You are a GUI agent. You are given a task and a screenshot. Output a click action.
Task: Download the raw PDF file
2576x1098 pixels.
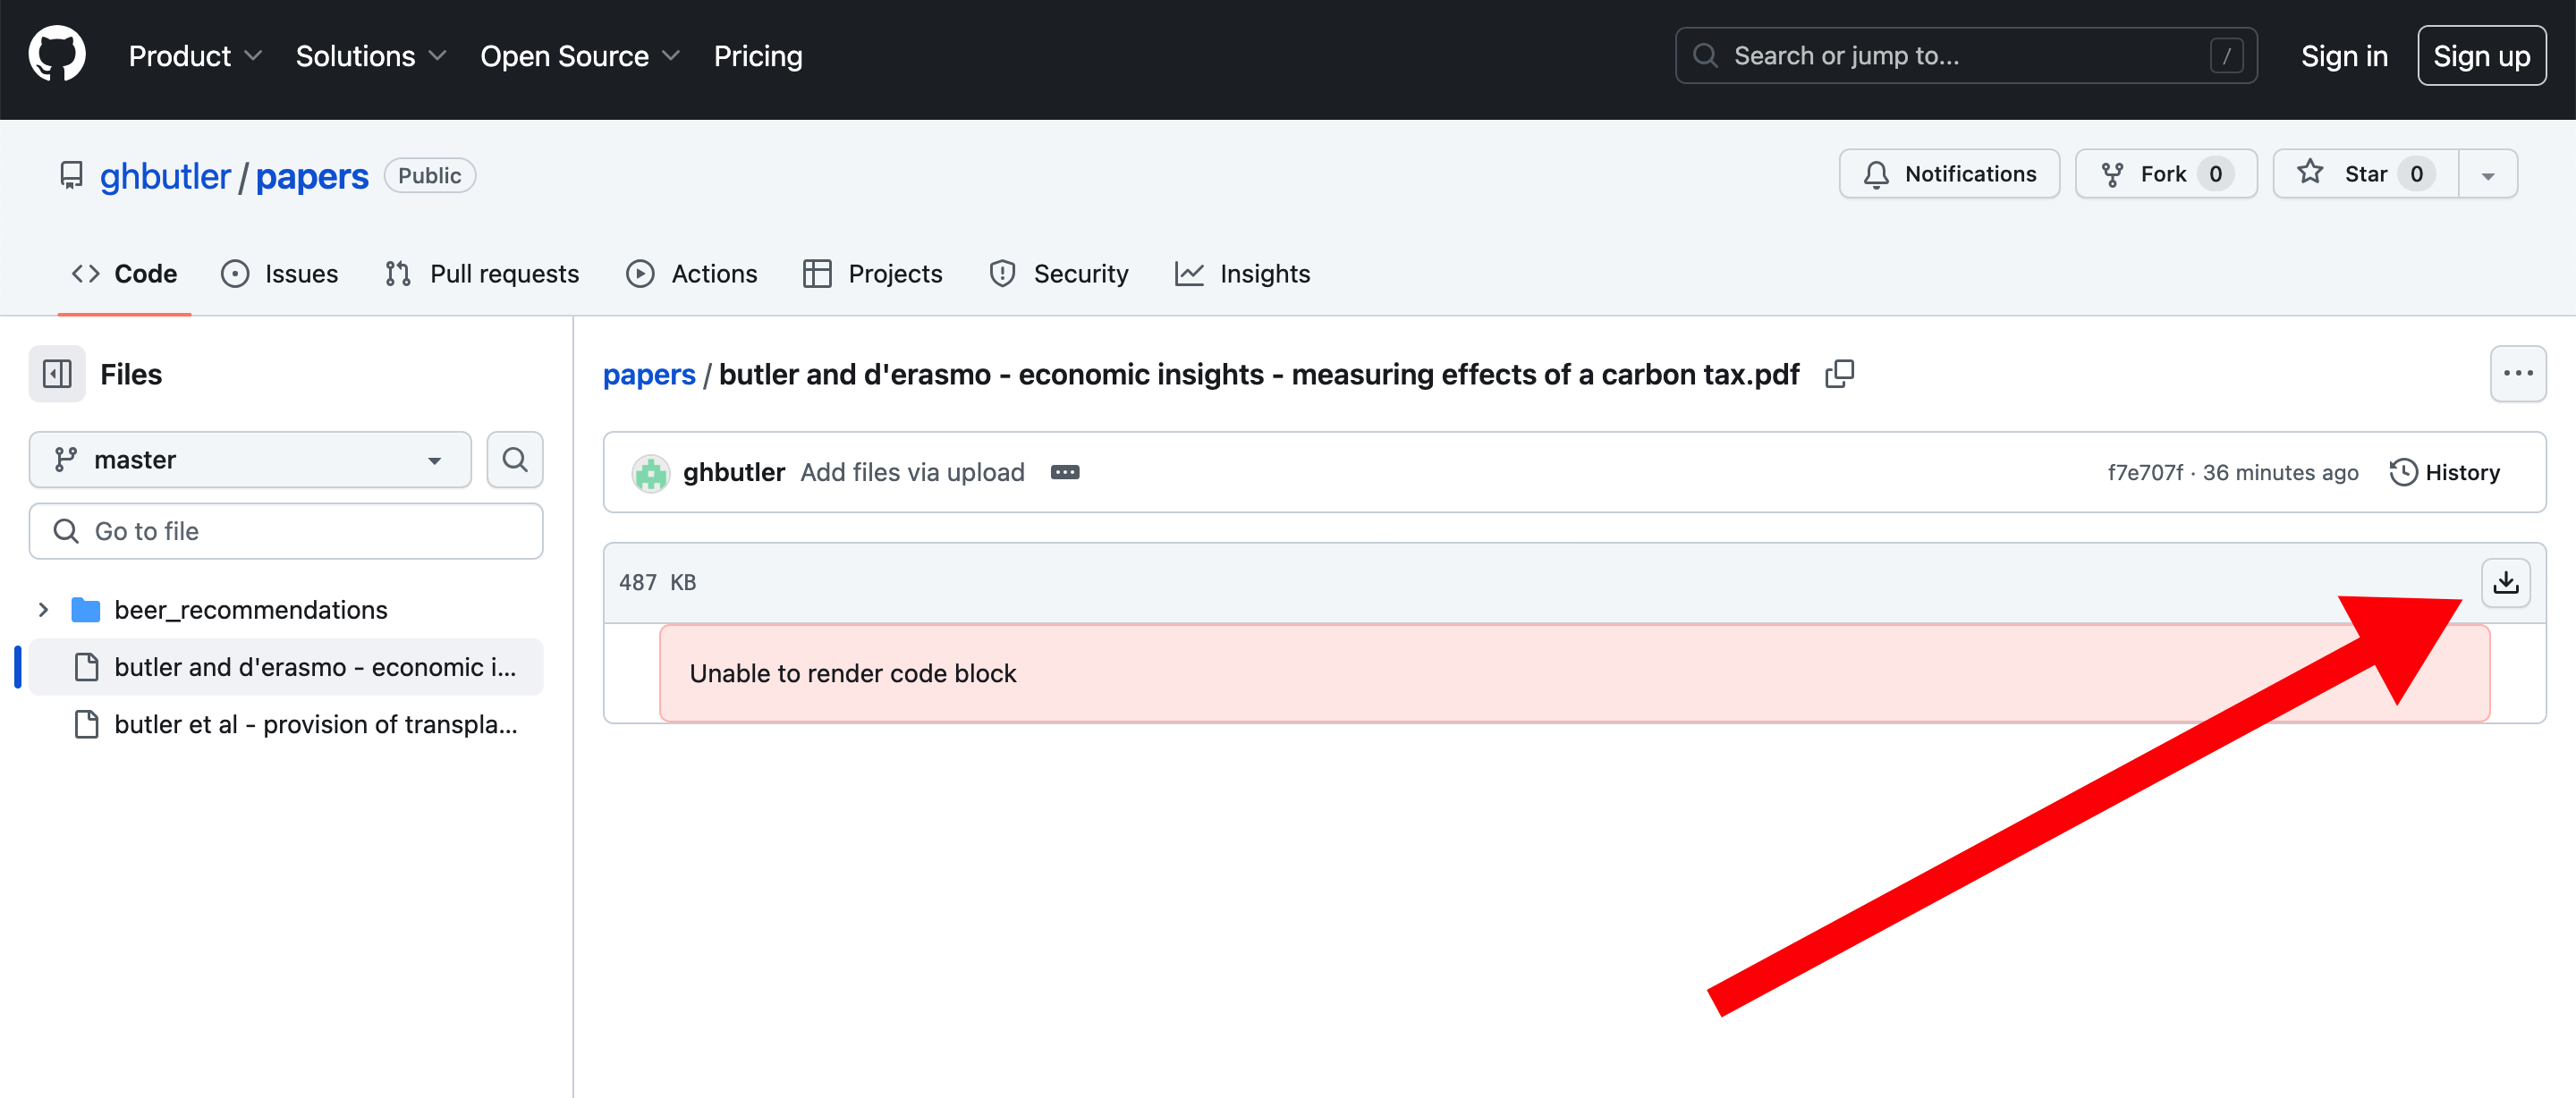(x=2505, y=582)
